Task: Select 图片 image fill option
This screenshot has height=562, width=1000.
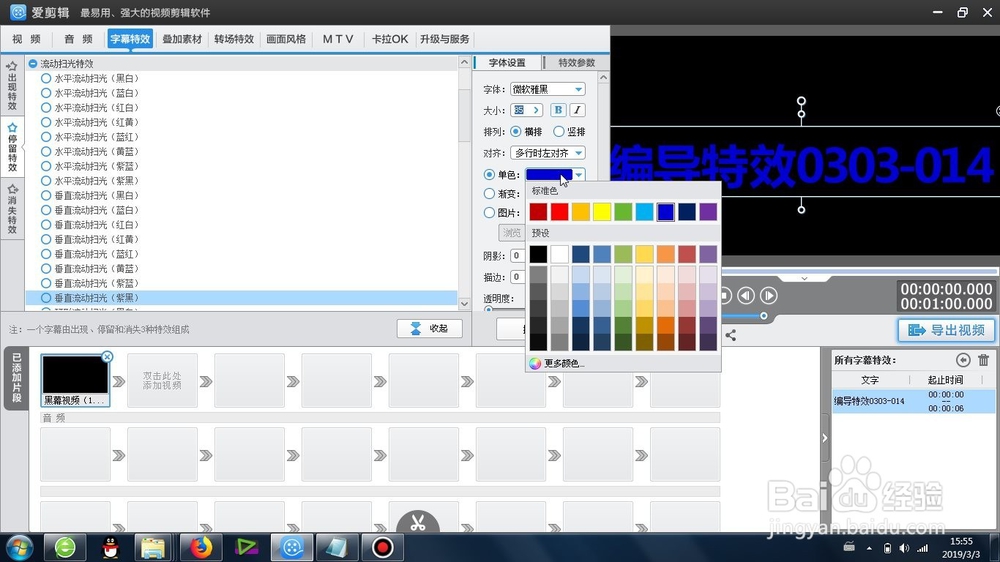Action: [x=501, y=212]
